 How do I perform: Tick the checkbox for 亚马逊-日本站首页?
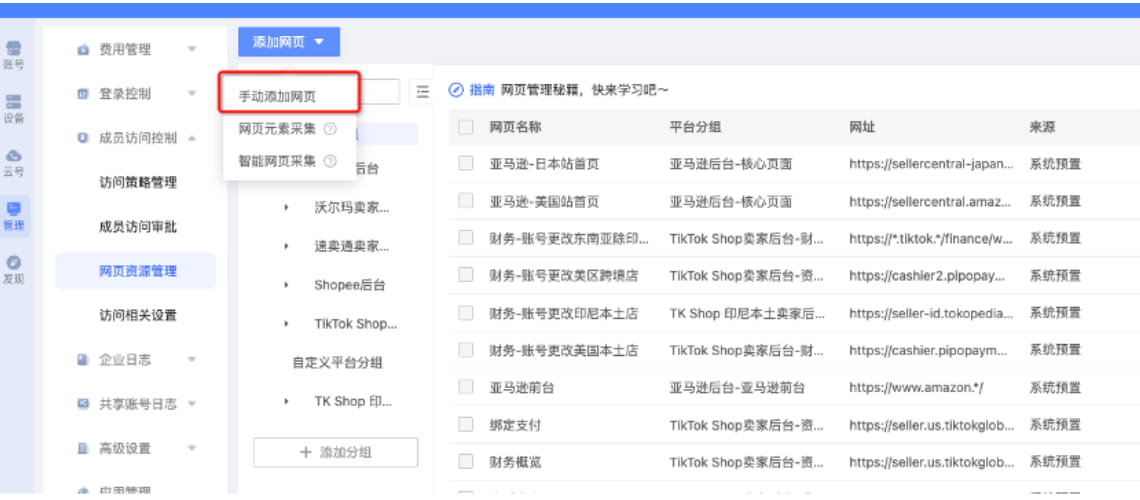tap(466, 164)
